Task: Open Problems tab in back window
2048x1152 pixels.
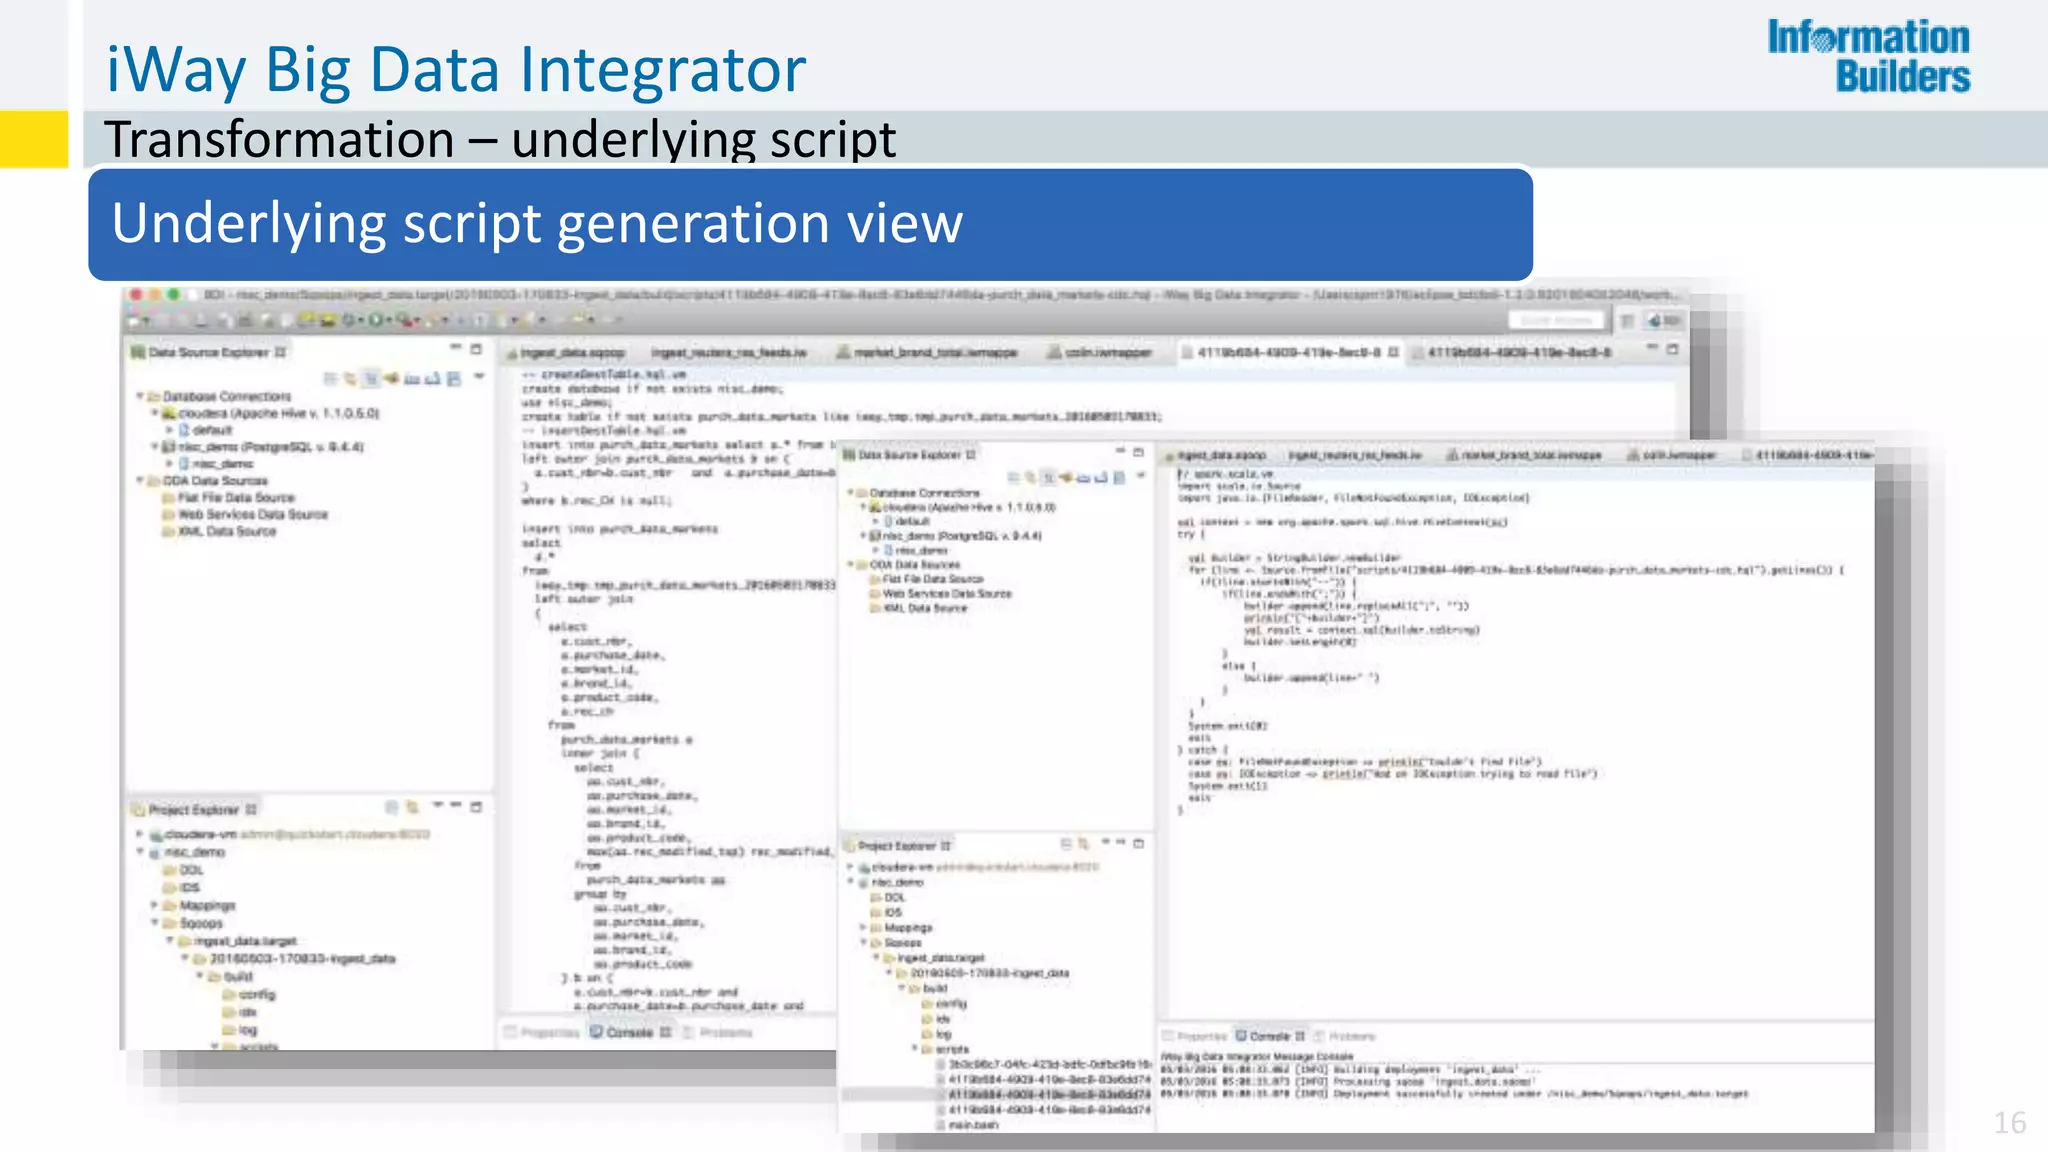Action: tap(718, 1032)
